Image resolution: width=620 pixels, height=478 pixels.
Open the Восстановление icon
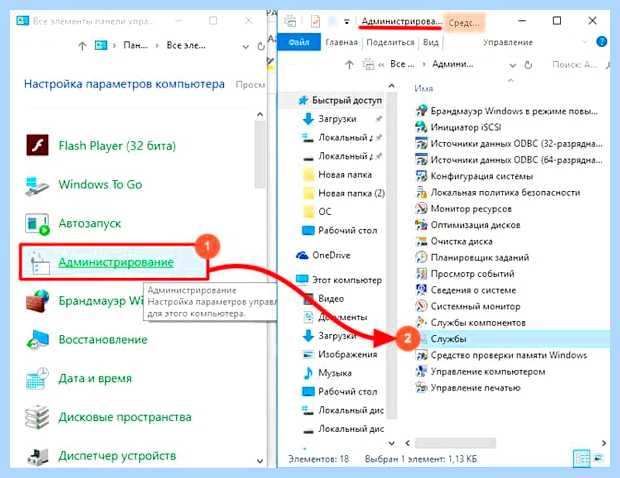click(x=37, y=340)
